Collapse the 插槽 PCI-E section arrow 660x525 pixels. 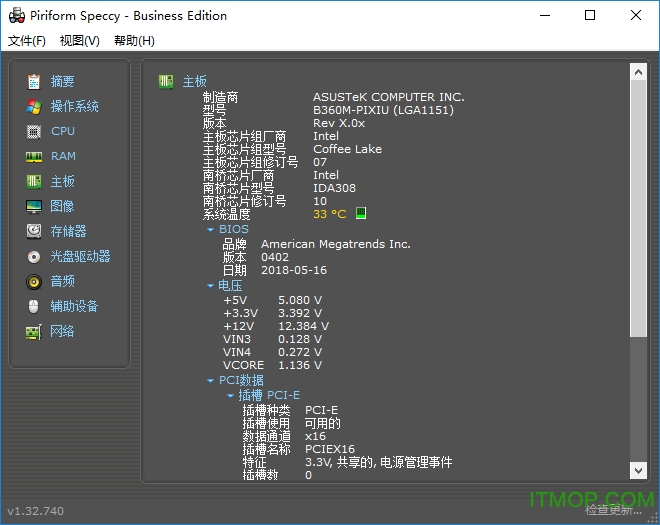point(230,396)
